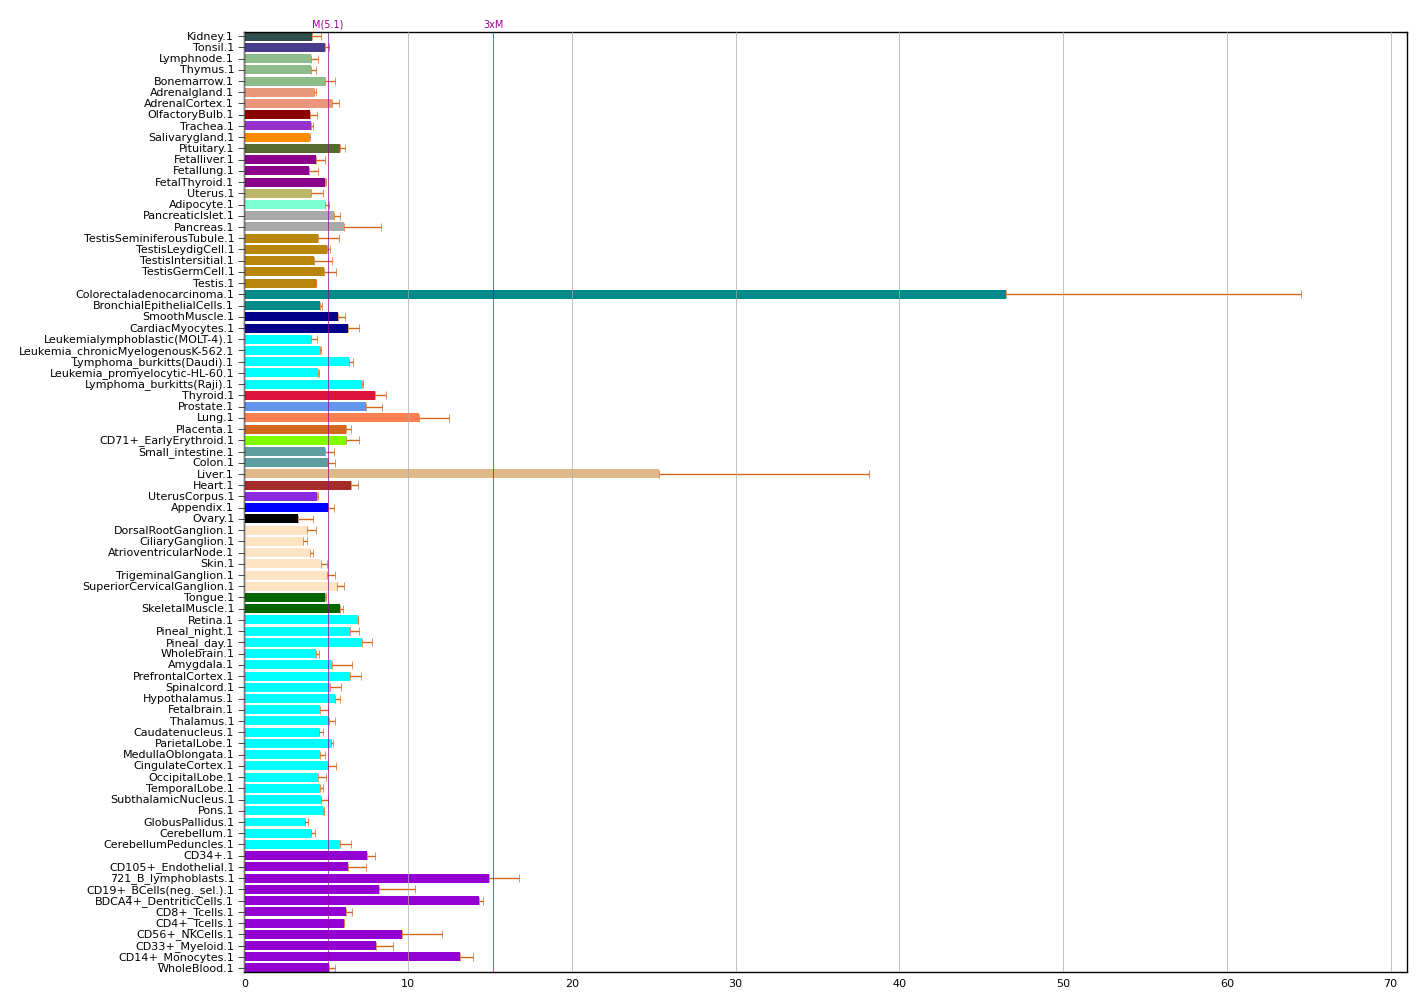
Task: Click the 3xM threshold label
Action: [x=493, y=25]
